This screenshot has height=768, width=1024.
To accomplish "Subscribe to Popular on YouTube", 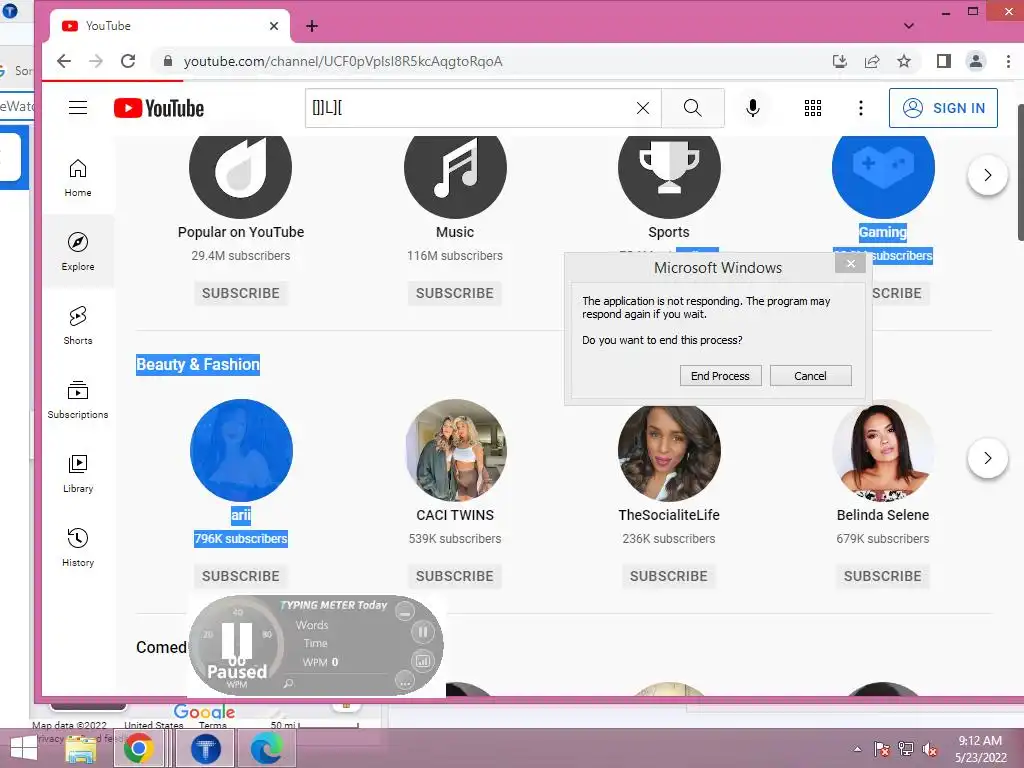I will pyautogui.click(x=240, y=293).
